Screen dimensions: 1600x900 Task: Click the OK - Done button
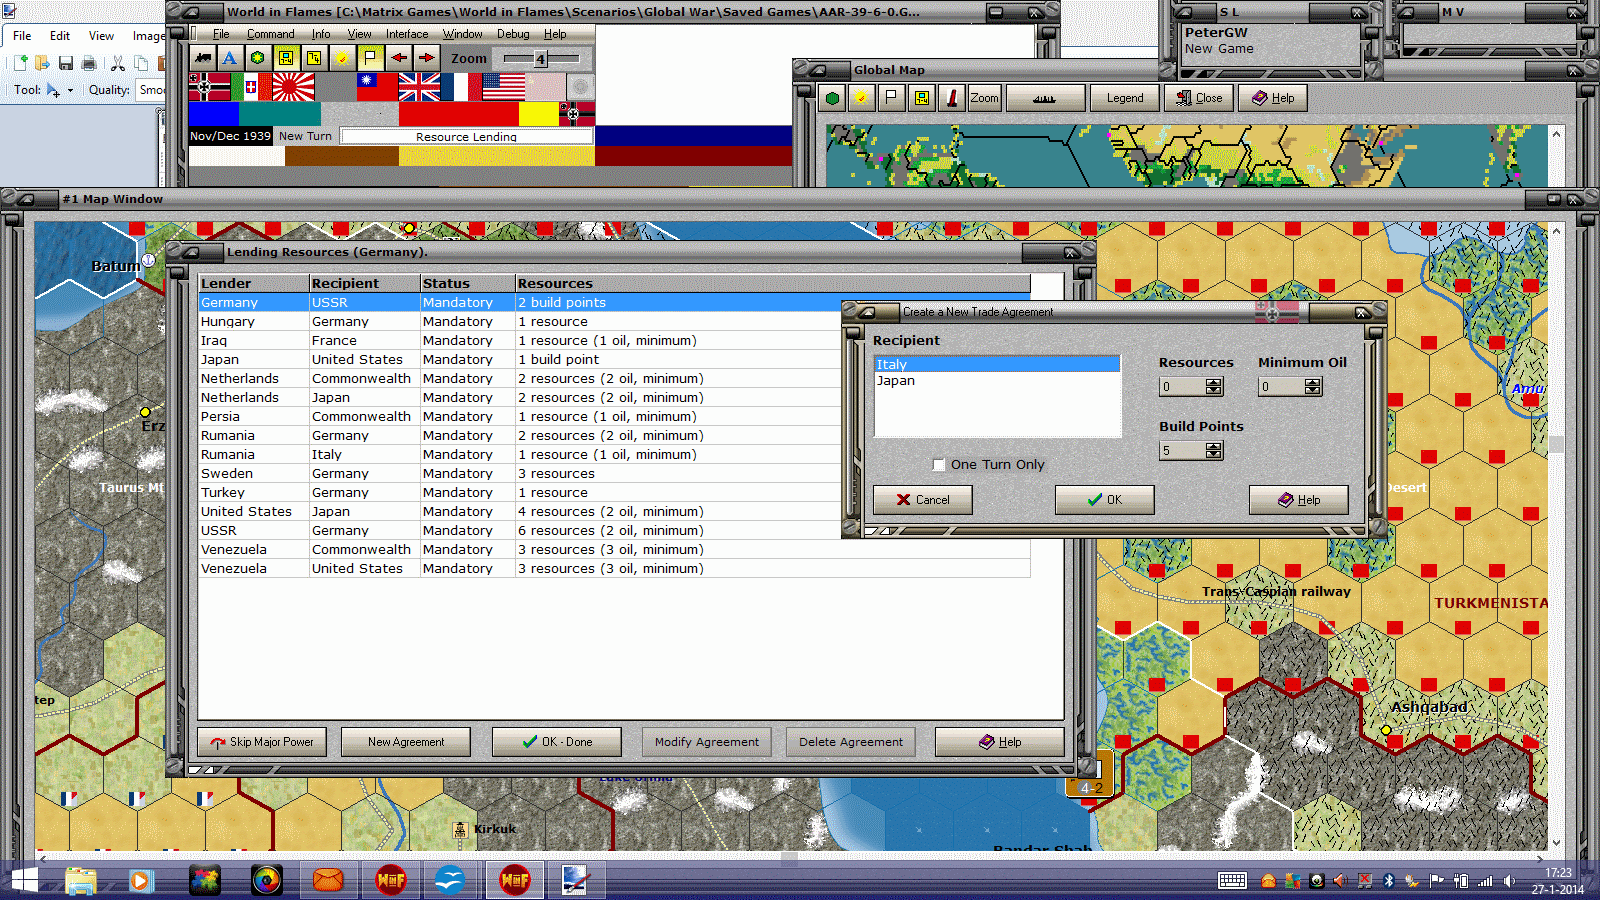tap(557, 742)
